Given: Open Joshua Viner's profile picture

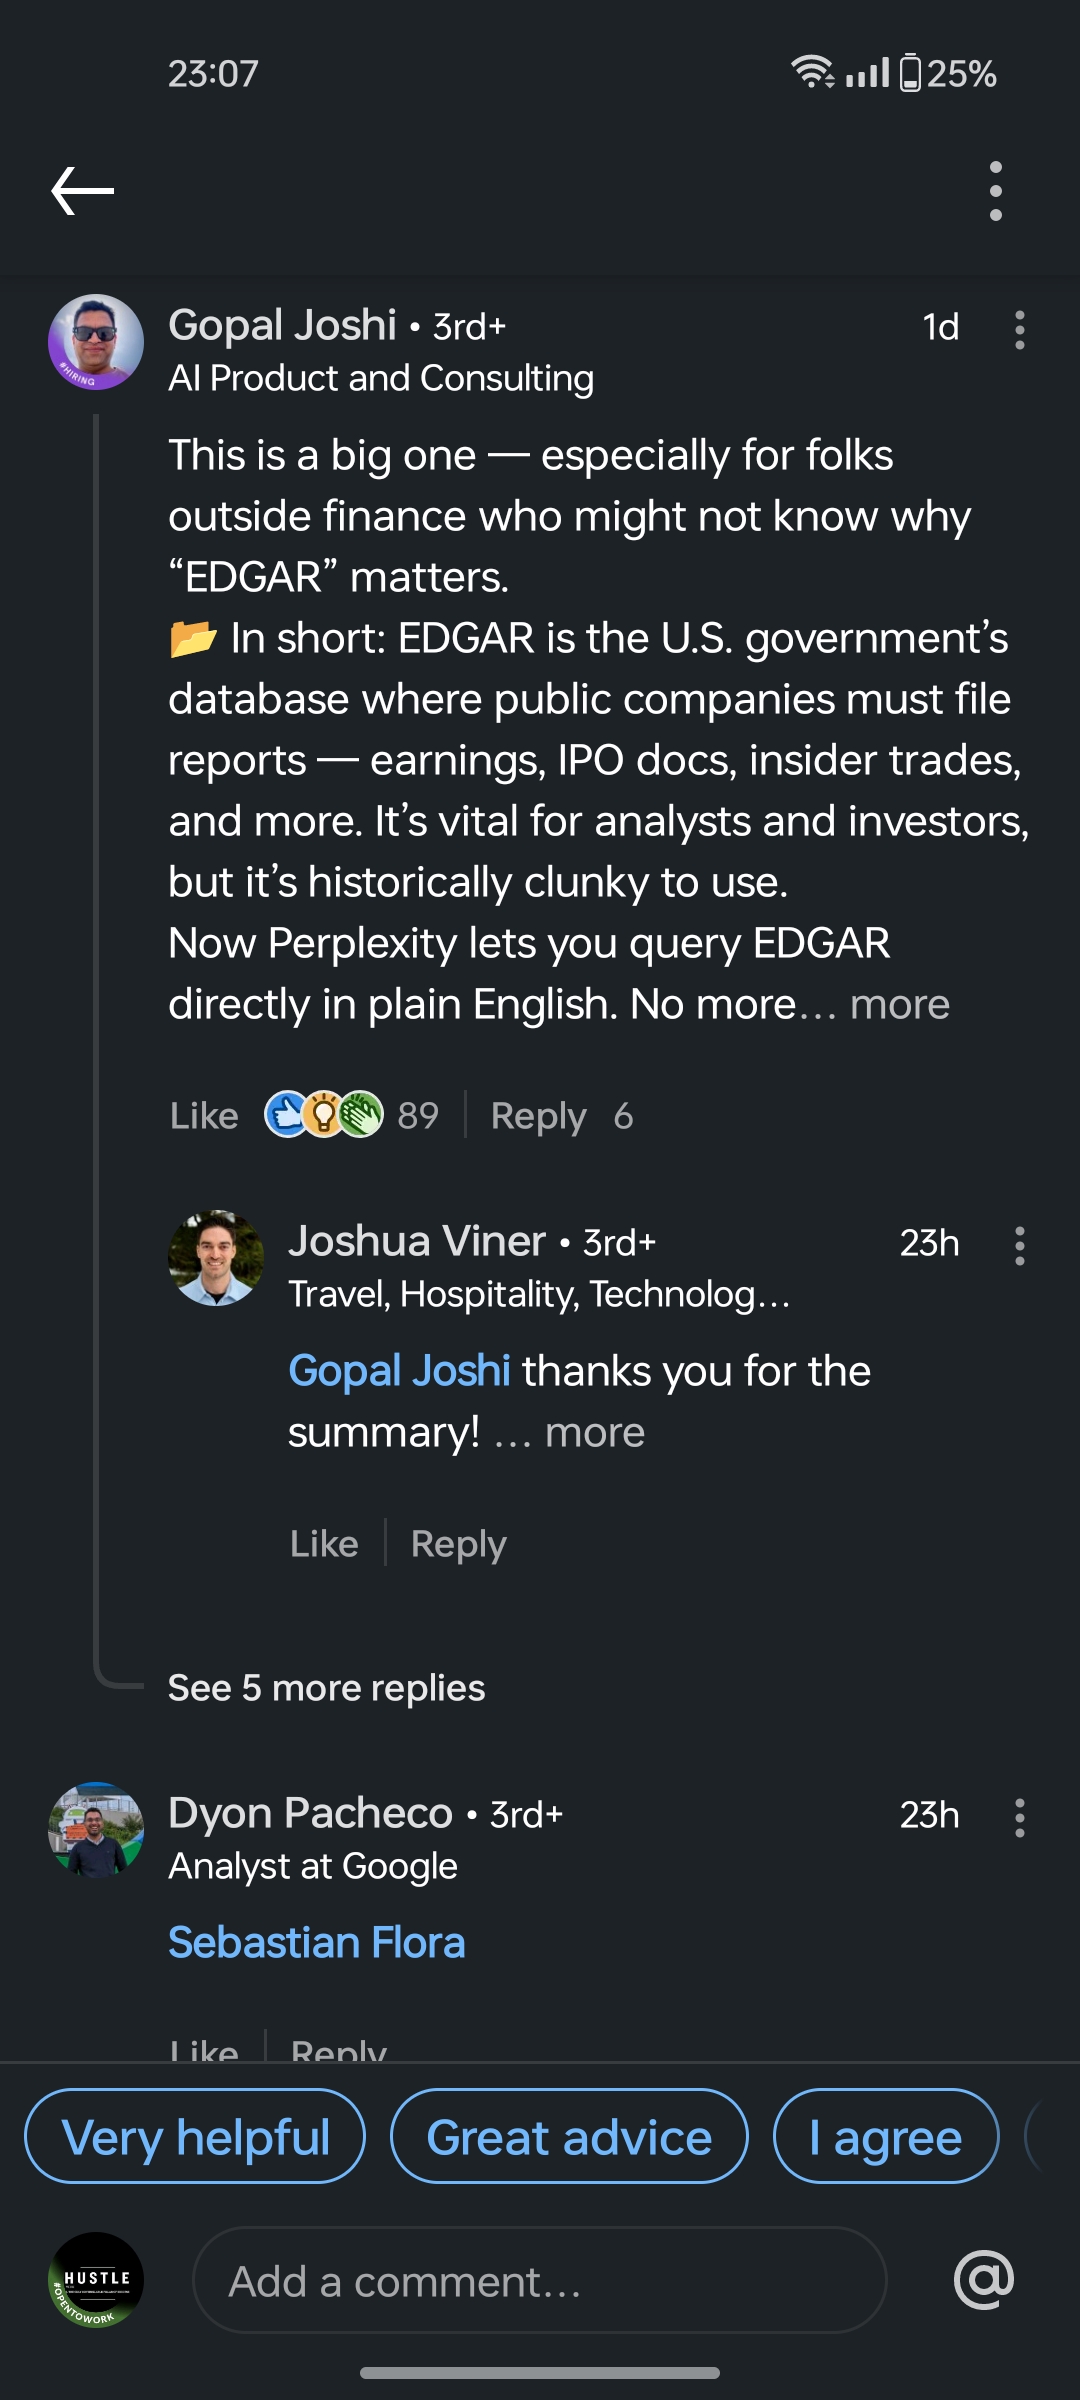Looking at the screenshot, I should tap(216, 1258).
